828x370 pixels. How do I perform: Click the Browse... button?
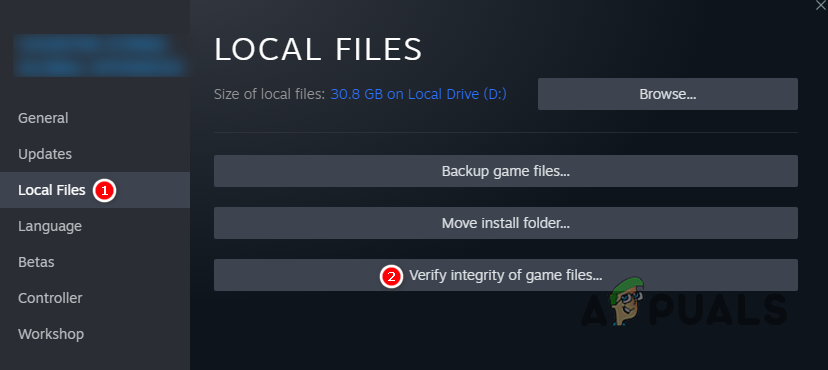667,94
